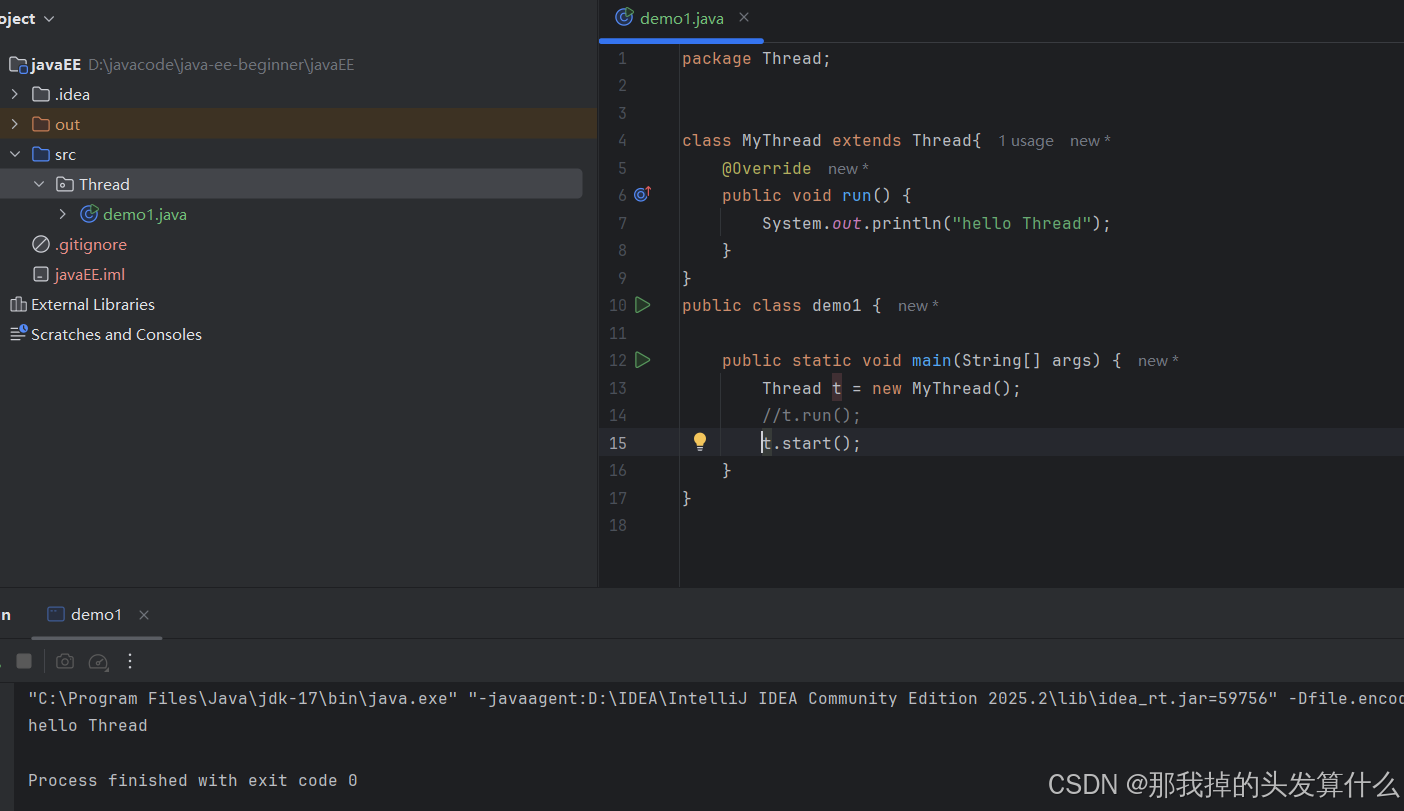Collapse the Thread package chevron
The width and height of the screenshot is (1404, 811).
39,184
